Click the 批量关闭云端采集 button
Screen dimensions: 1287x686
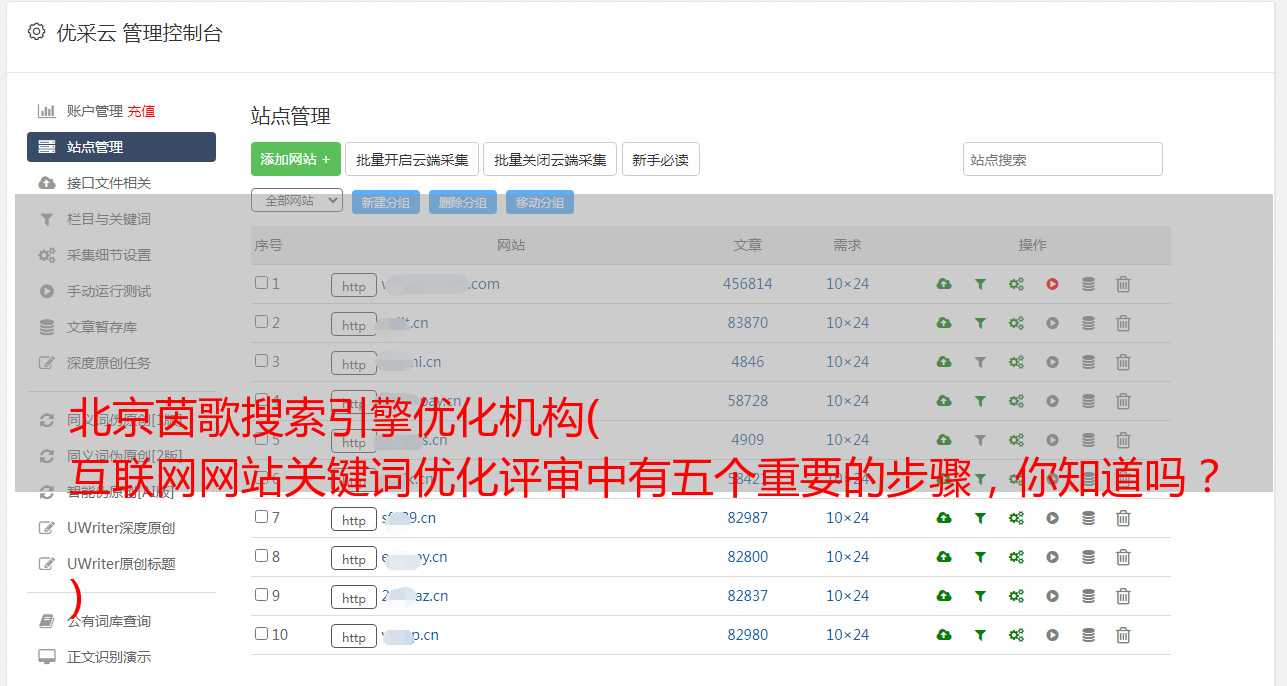pos(550,159)
